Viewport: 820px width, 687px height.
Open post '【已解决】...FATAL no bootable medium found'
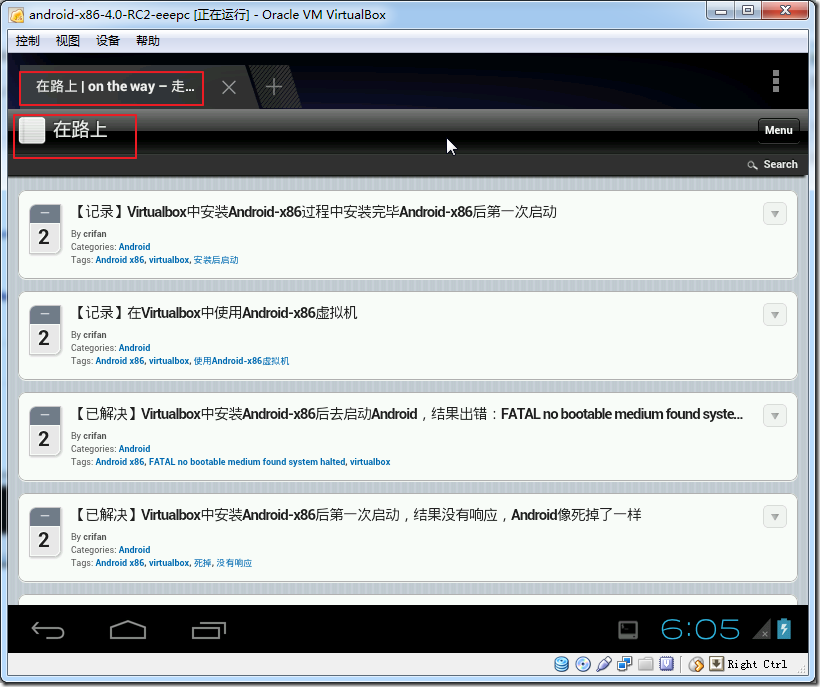click(x=406, y=414)
